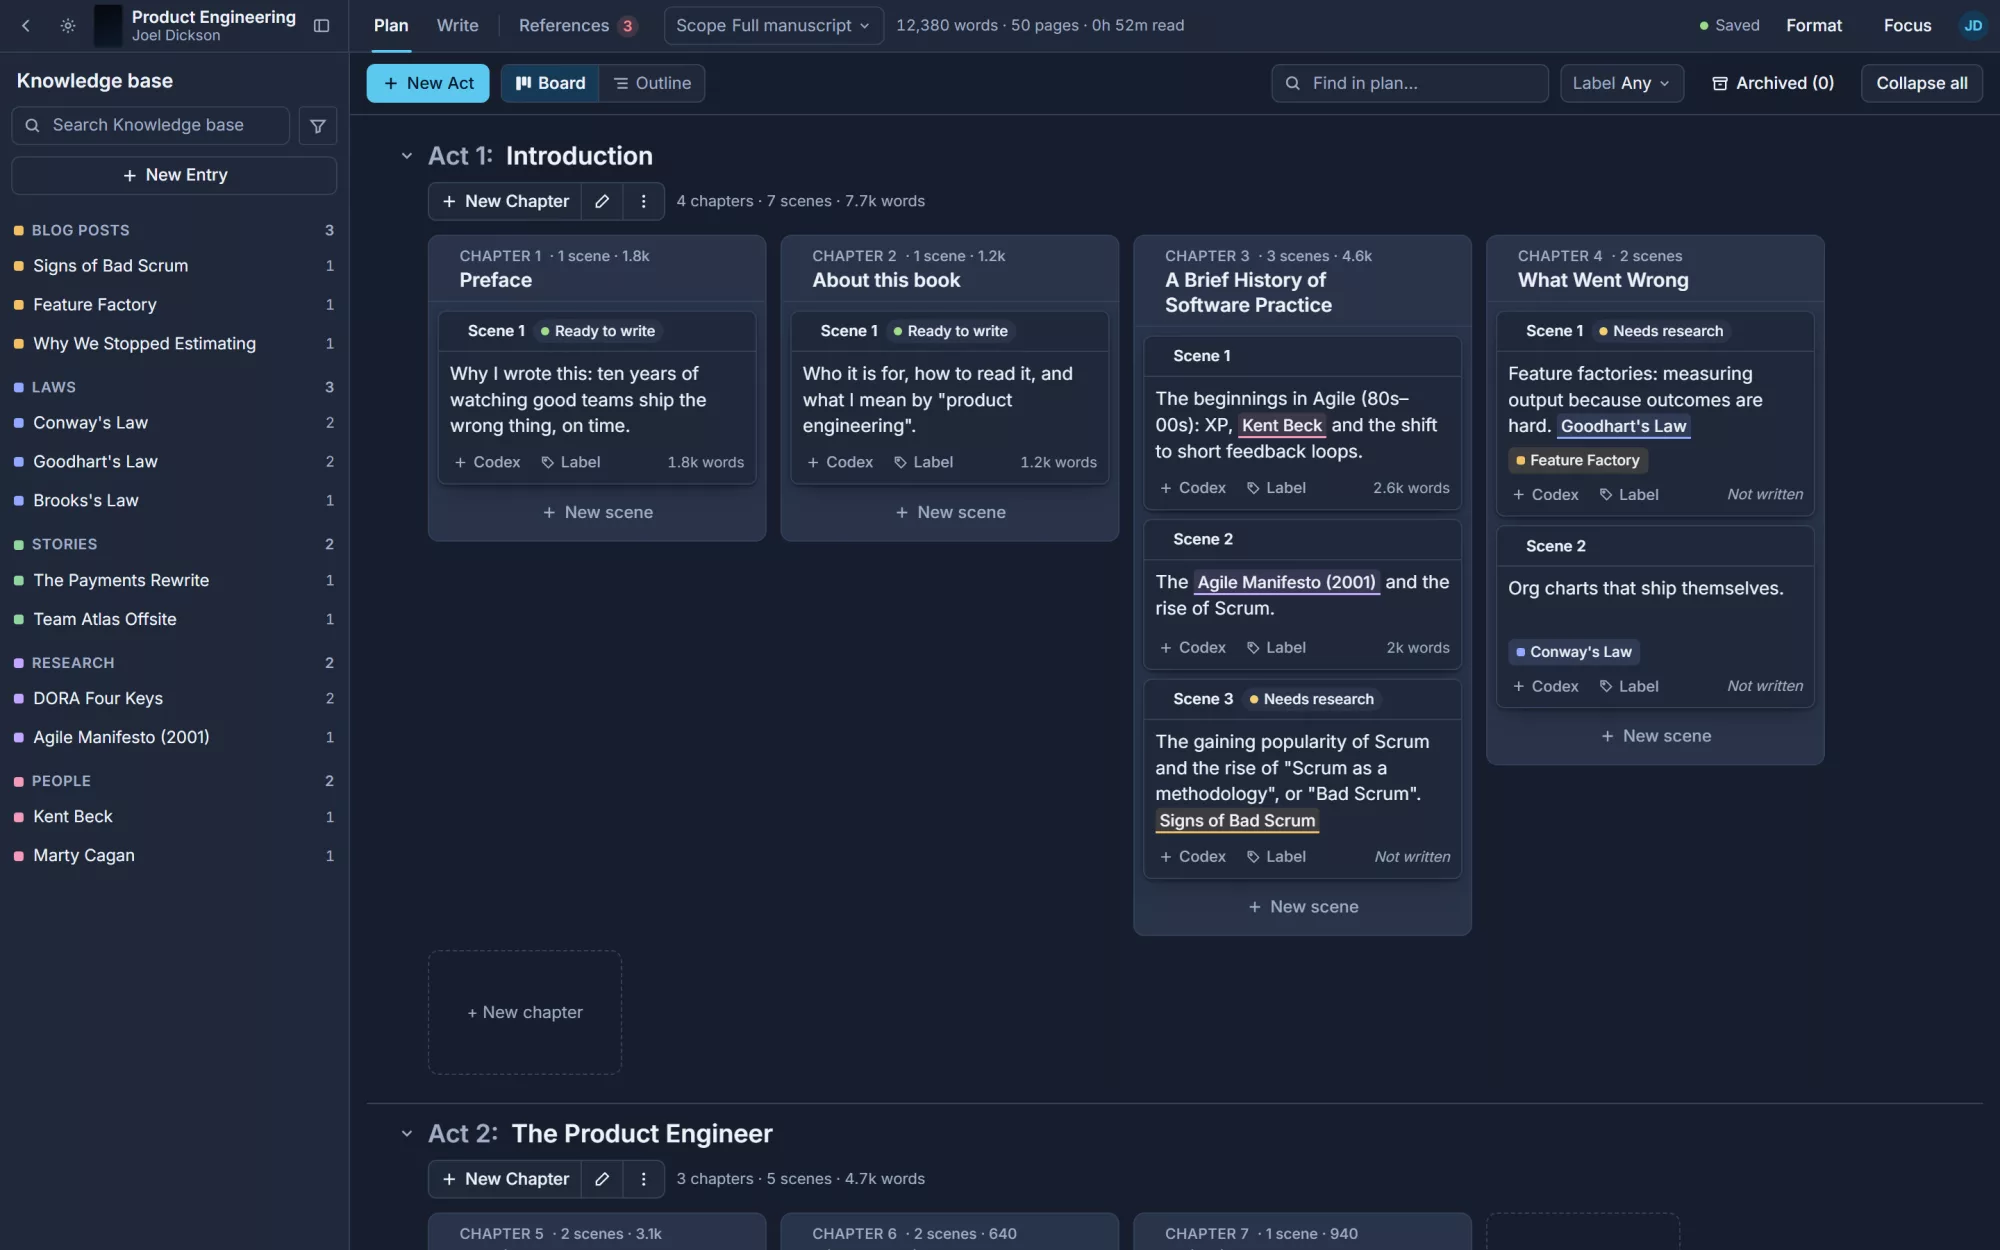The width and height of the screenshot is (2000, 1250).
Task: Edit Act 1 with pencil icon
Action: pyautogui.click(x=602, y=201)
